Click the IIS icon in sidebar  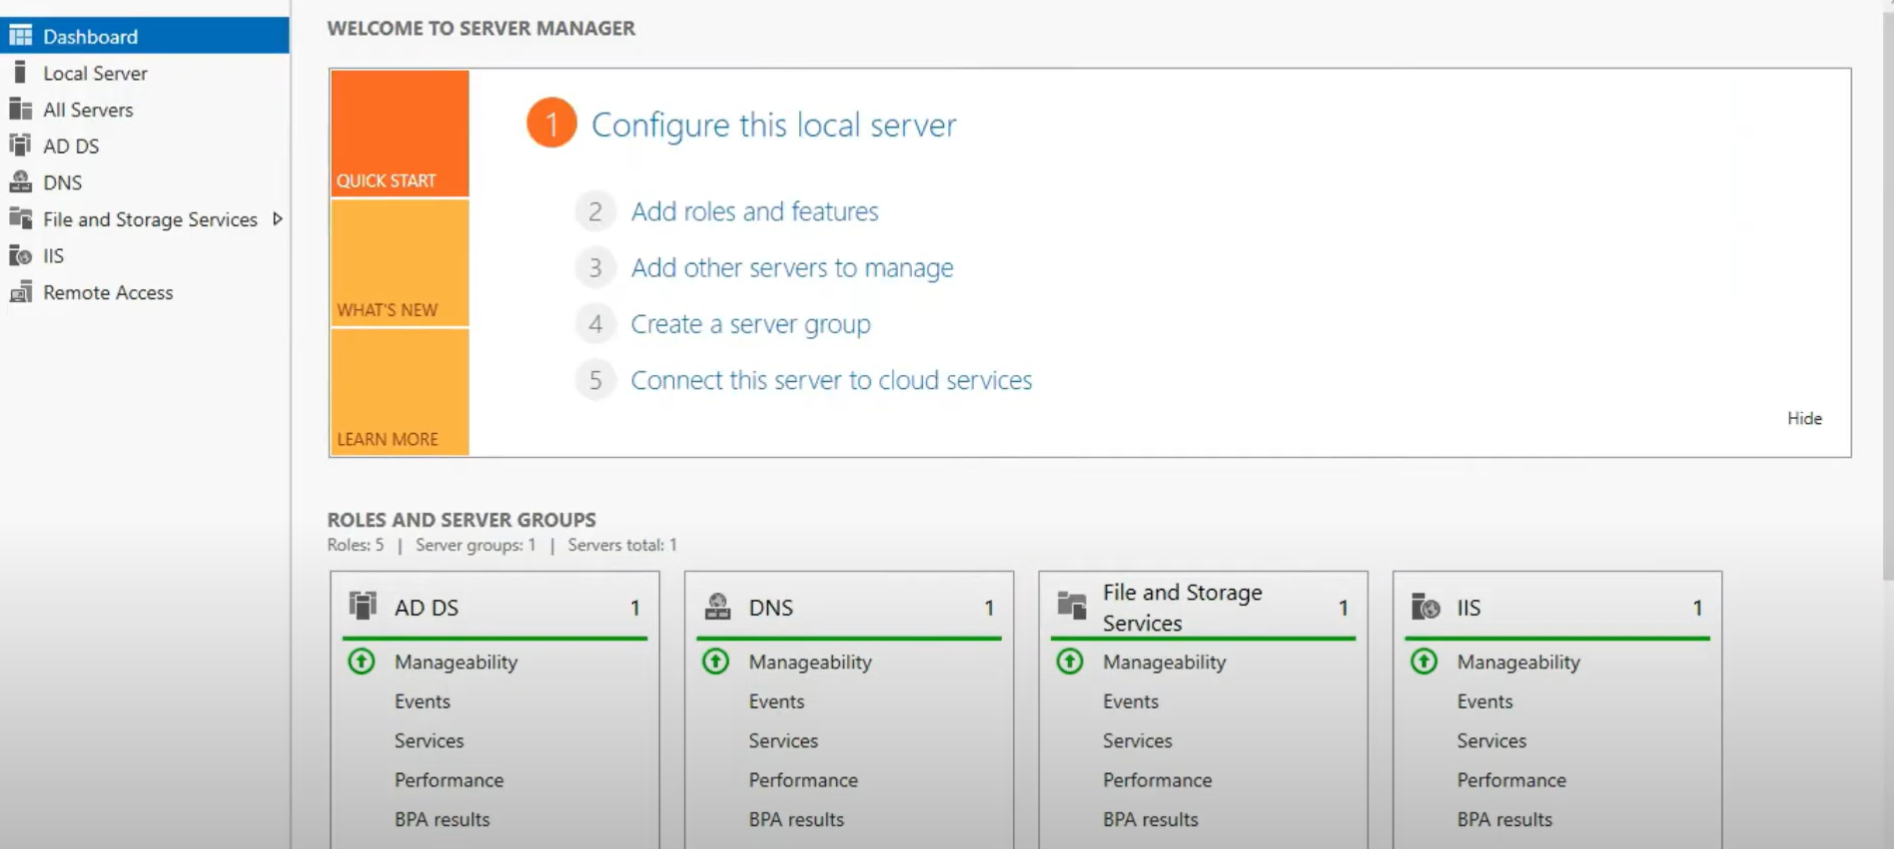[20, 255]
